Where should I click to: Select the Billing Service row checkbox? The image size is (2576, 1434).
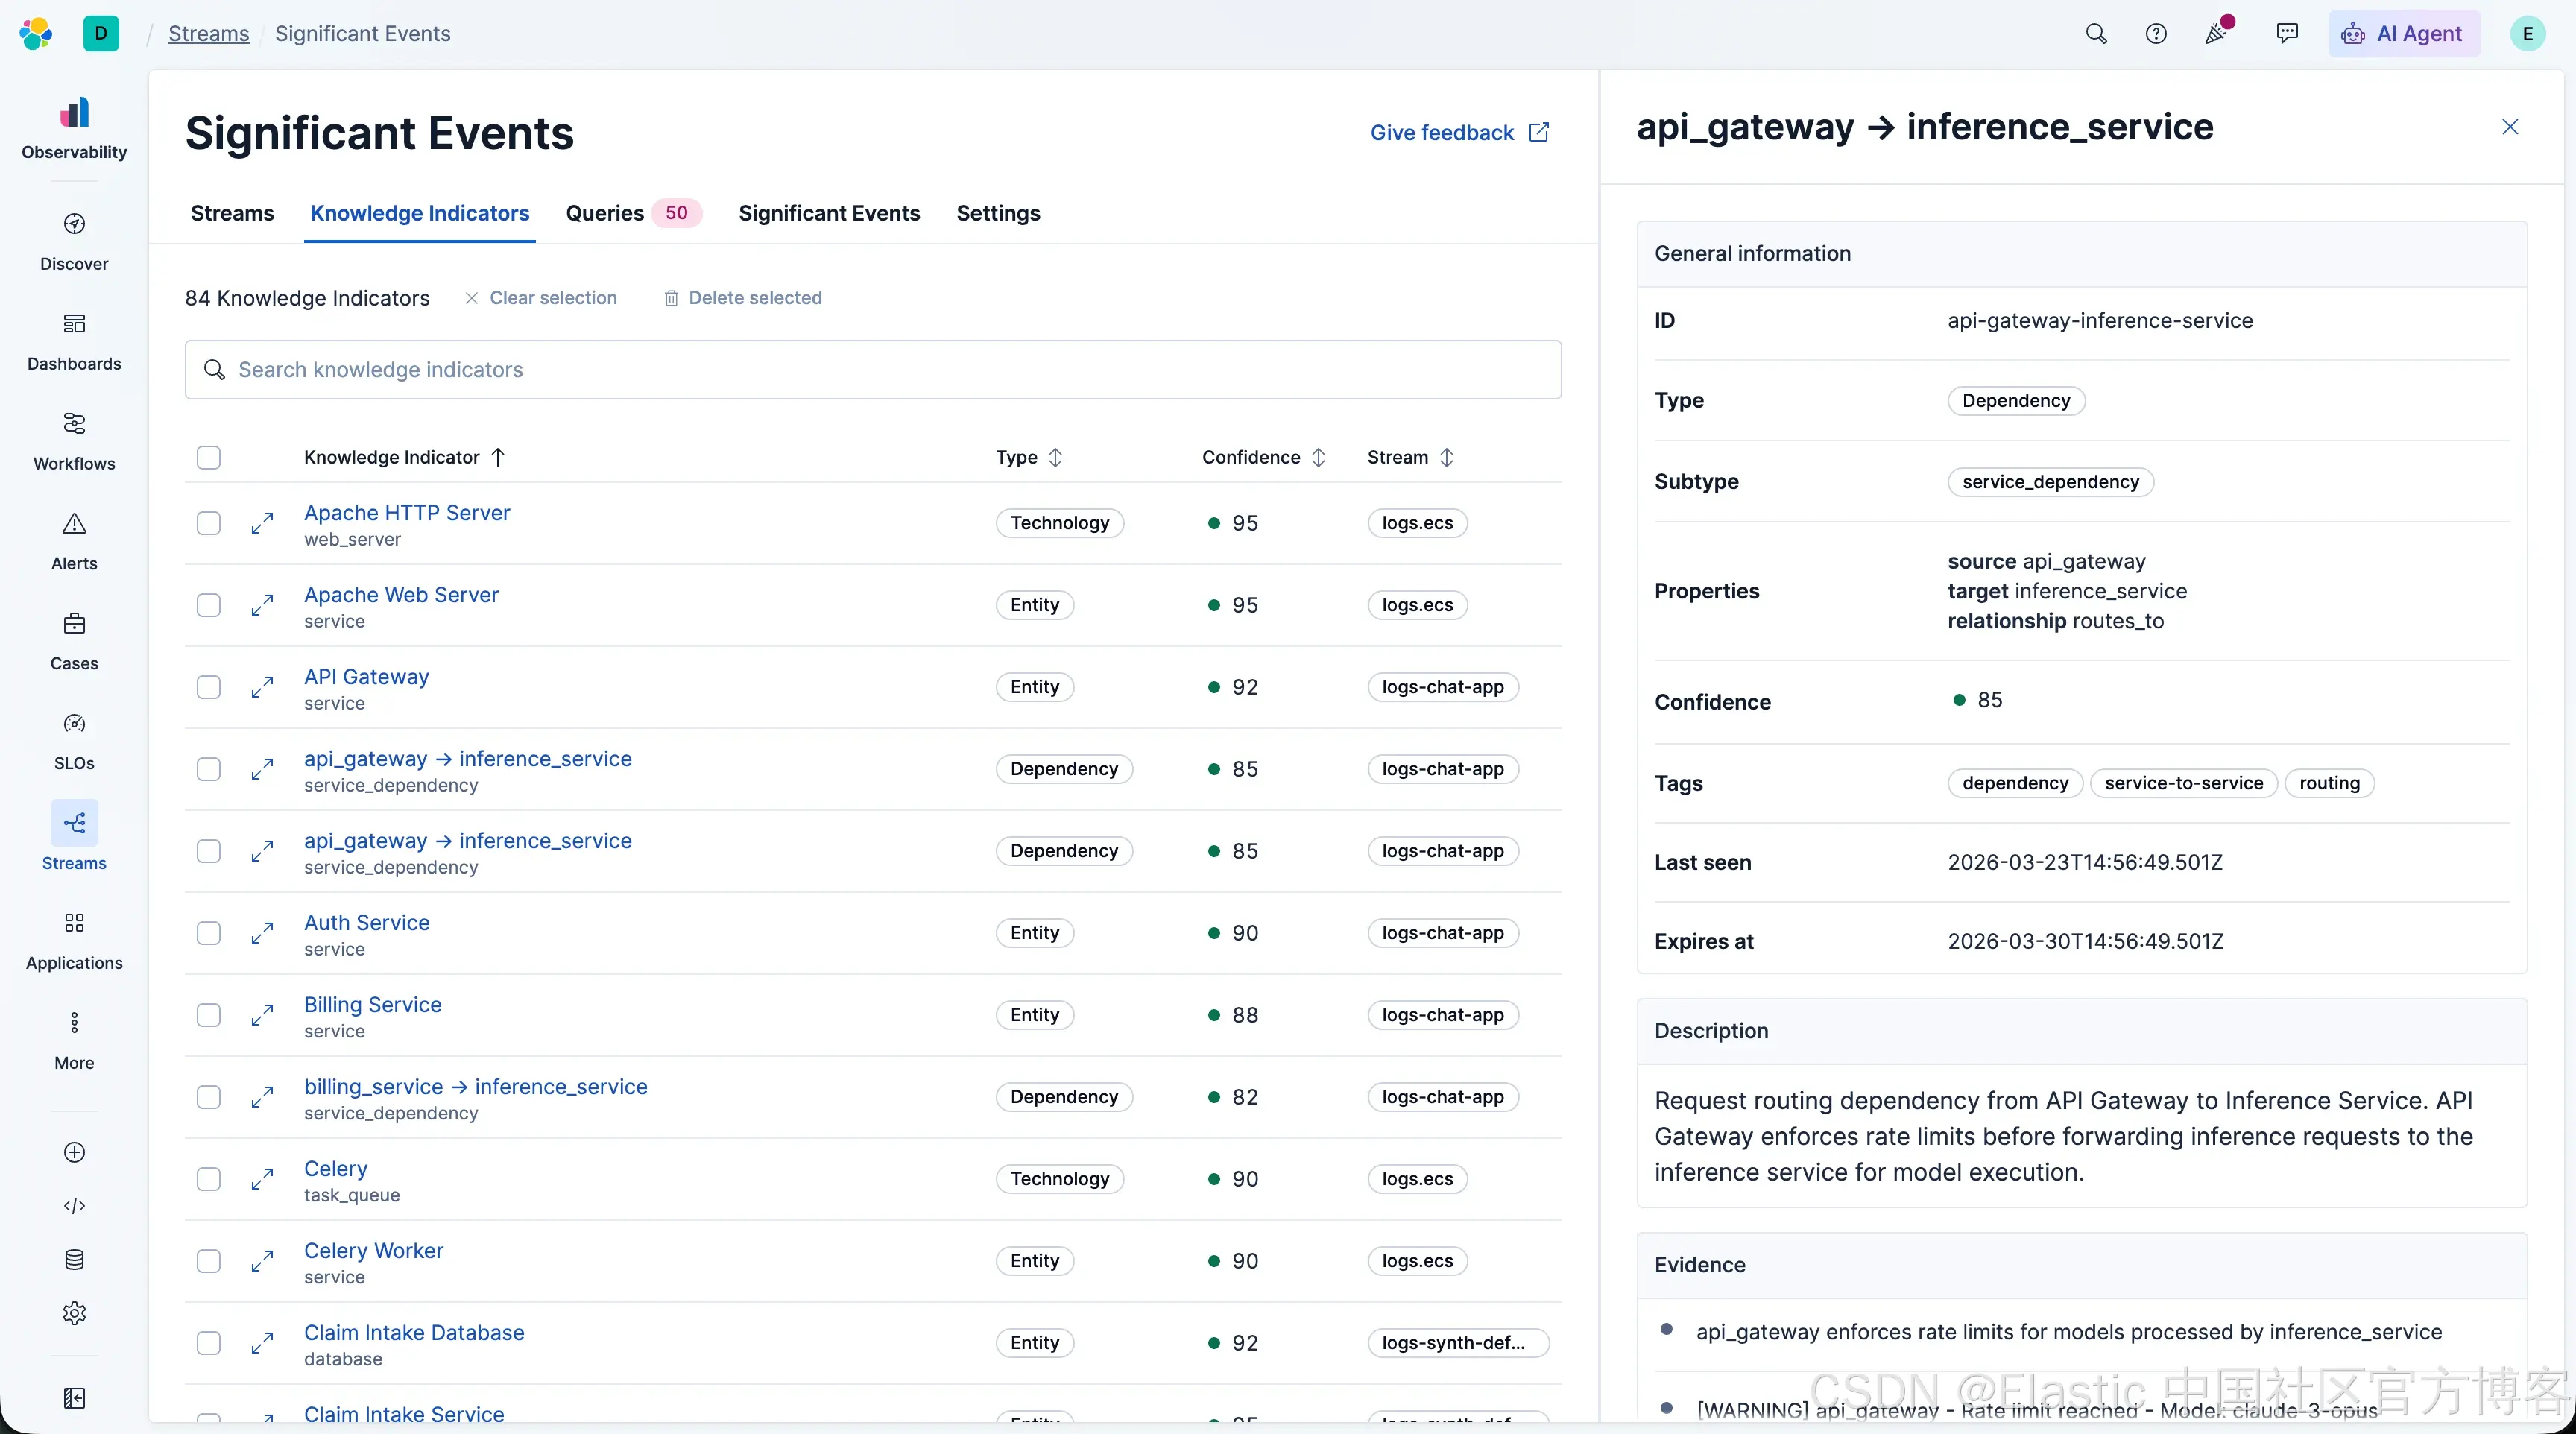coord(208,1015)
